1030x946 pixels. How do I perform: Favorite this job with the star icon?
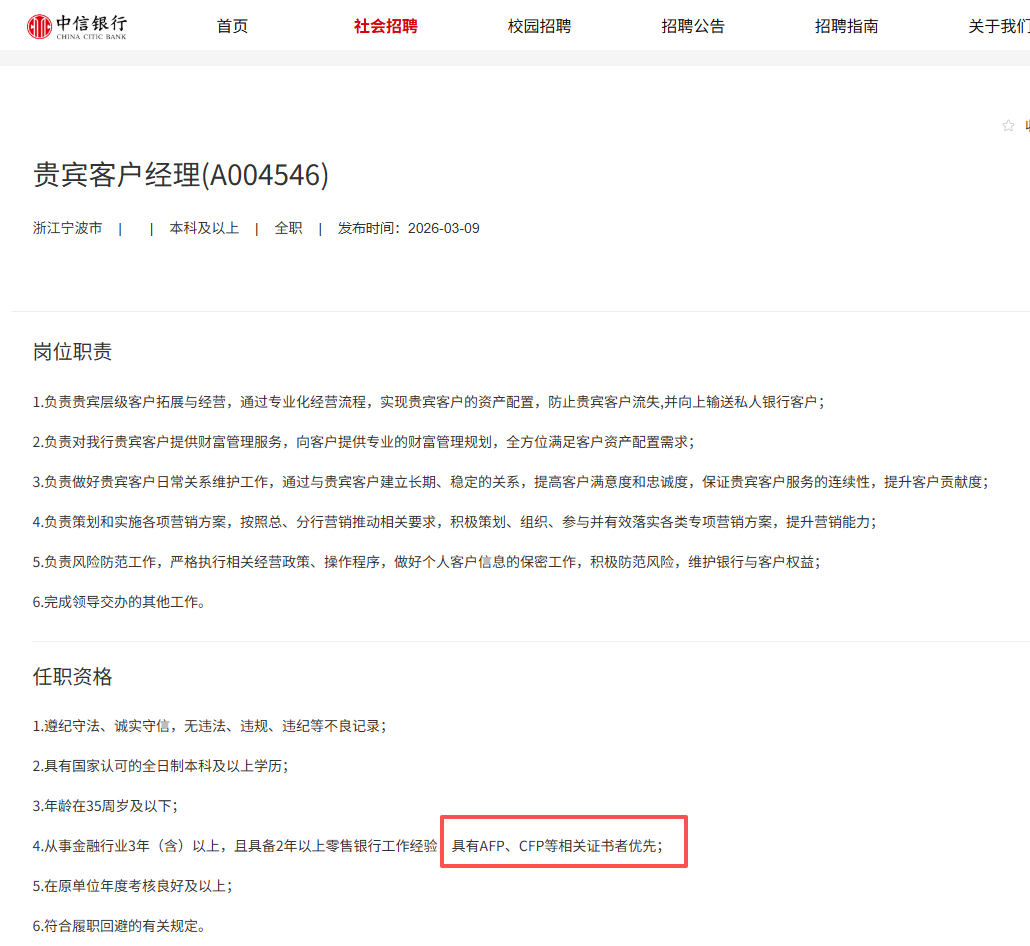[1008, 125]
